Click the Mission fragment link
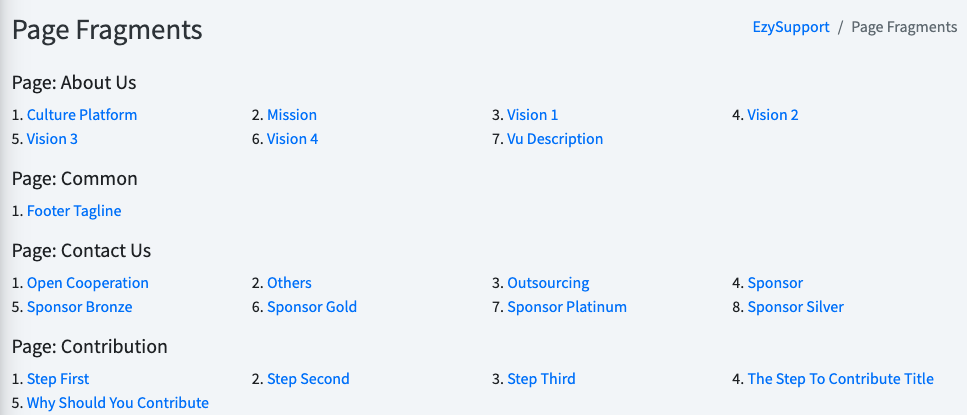Viewport: 967px width, 415px height. pyautogui.click(x=292, y=115)
